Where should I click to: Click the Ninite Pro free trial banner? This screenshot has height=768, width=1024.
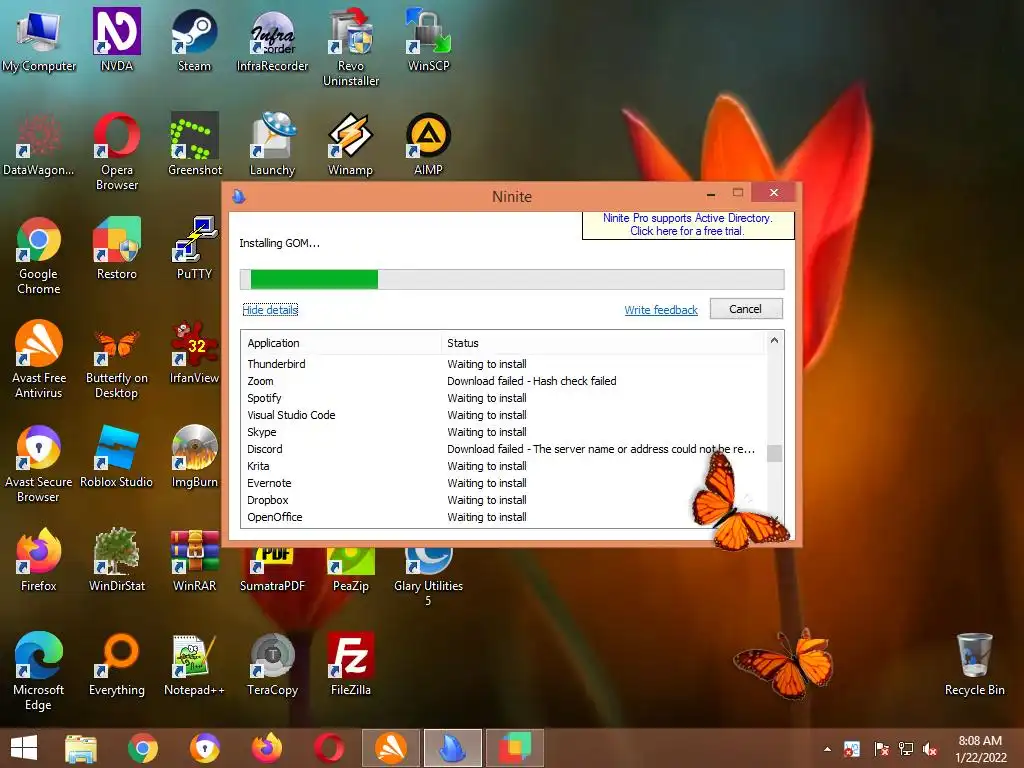coord(688,225)
